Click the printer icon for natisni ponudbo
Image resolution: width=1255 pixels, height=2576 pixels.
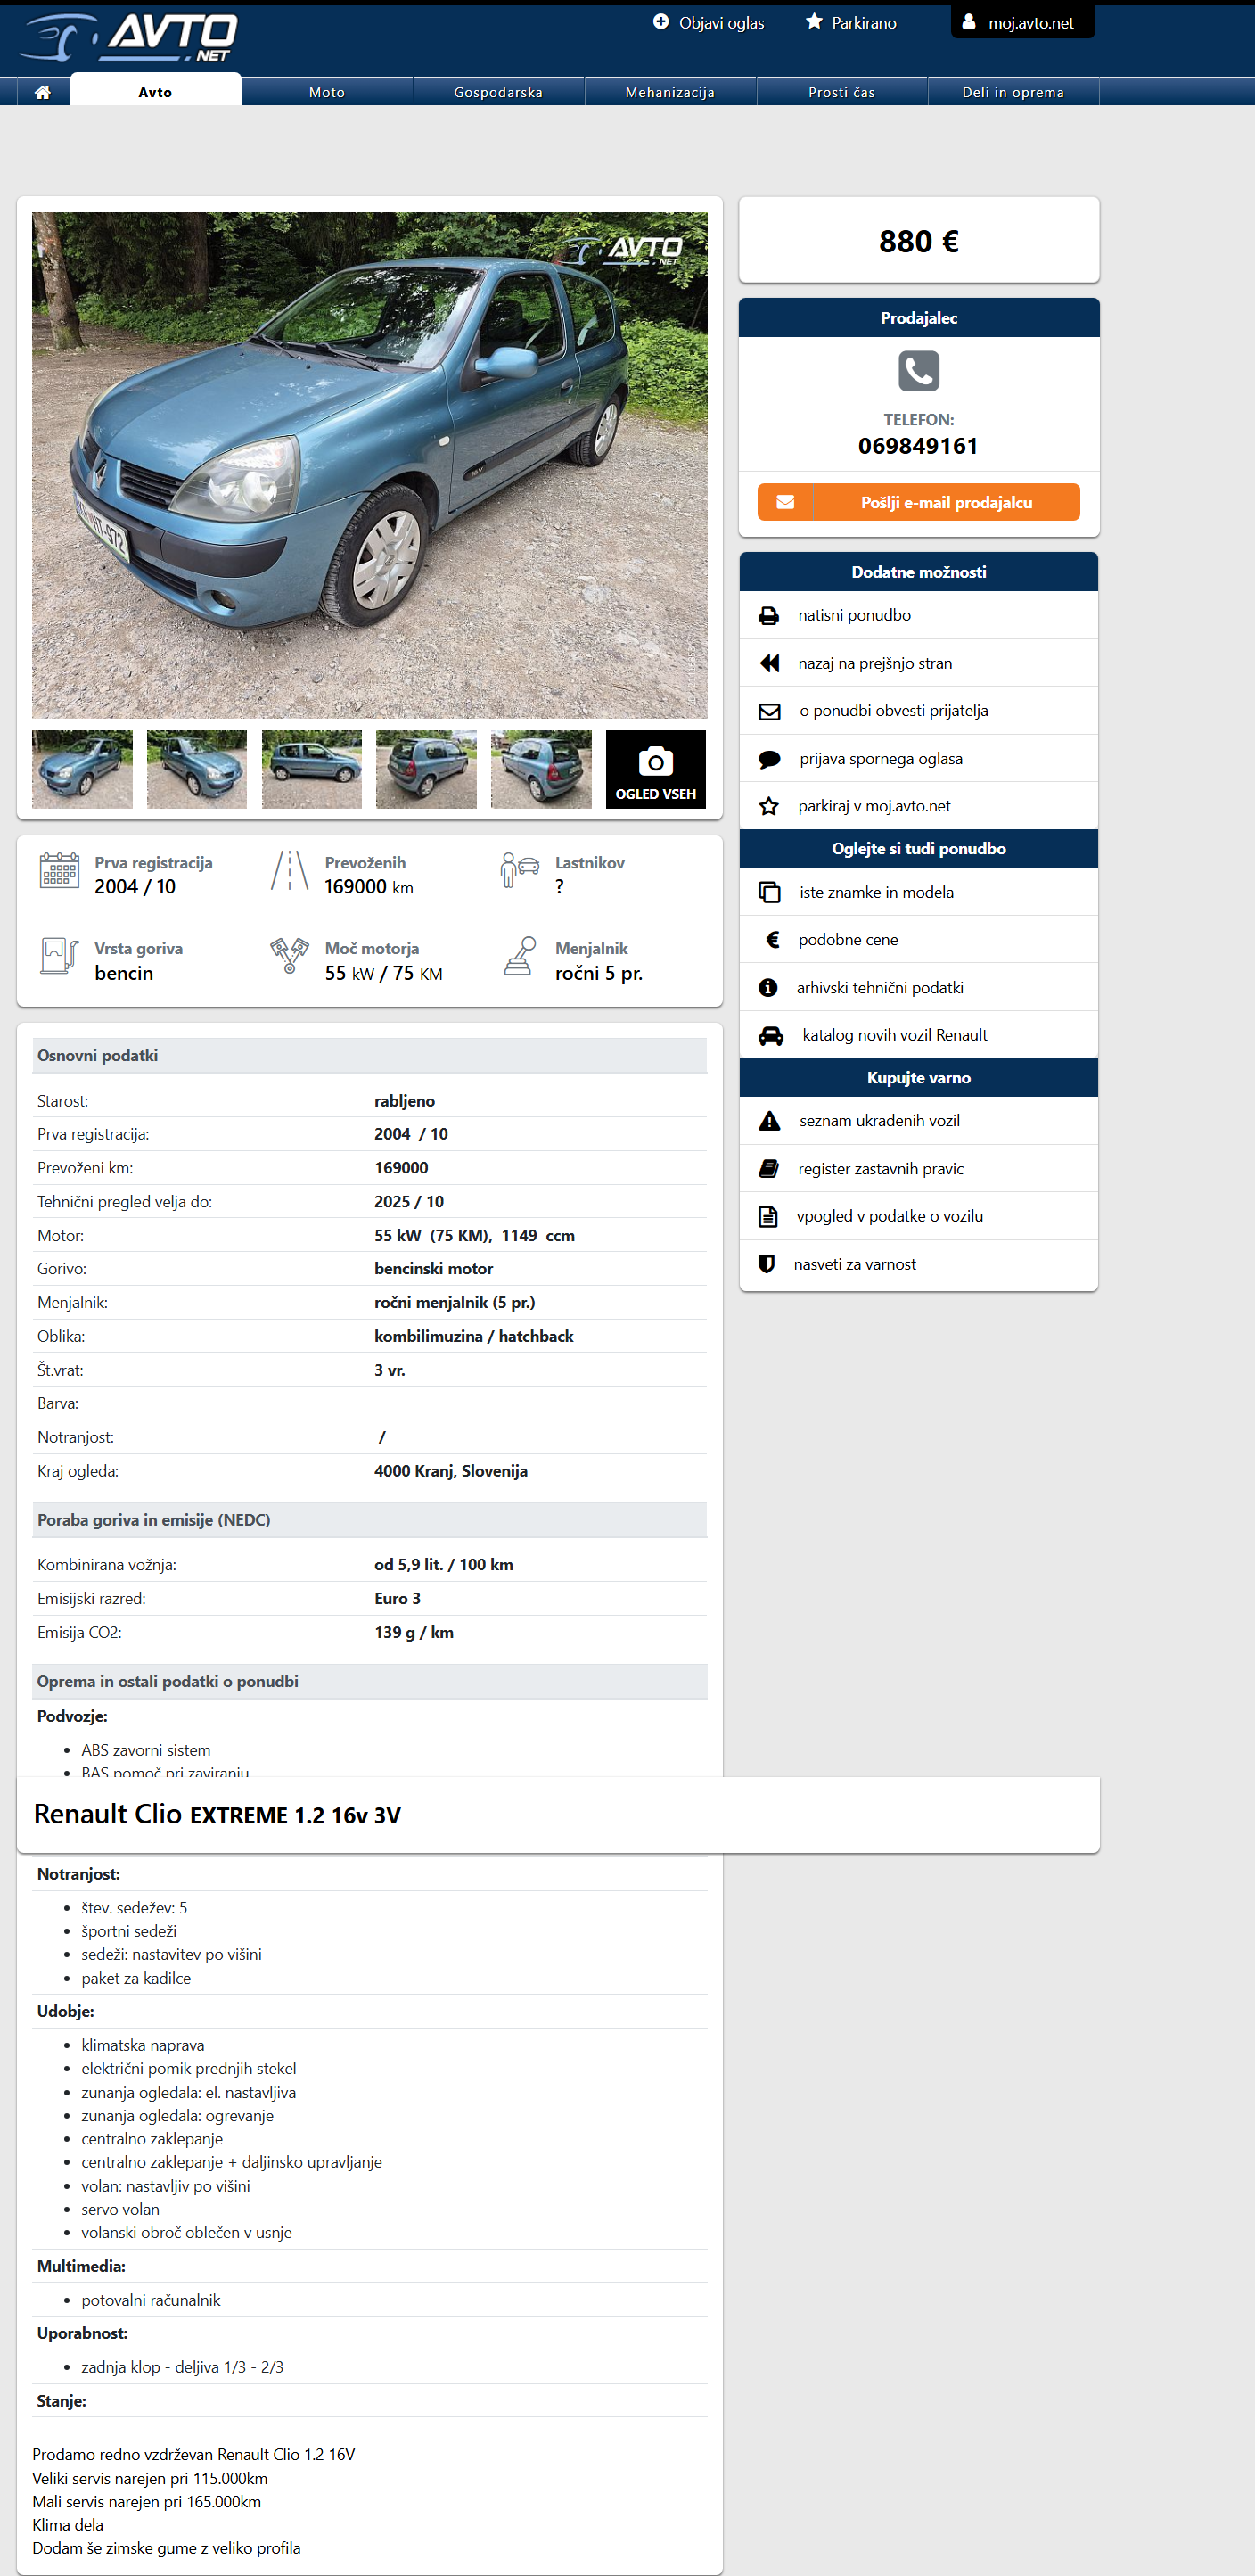[x=768, y=616]
